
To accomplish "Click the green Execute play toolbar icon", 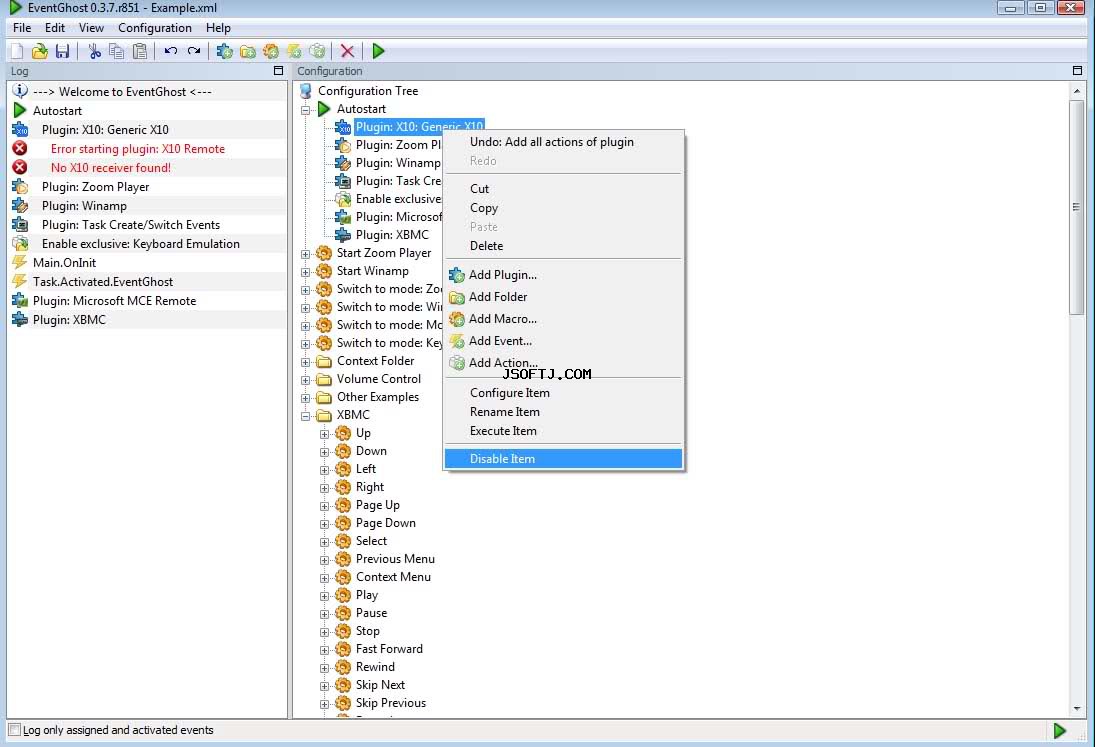I will (378, 51).
